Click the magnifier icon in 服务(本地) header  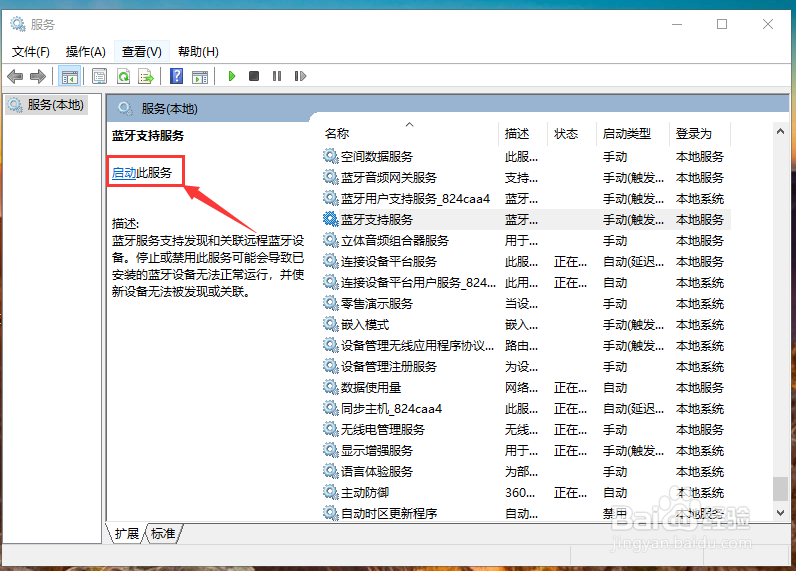coord(125,108)
